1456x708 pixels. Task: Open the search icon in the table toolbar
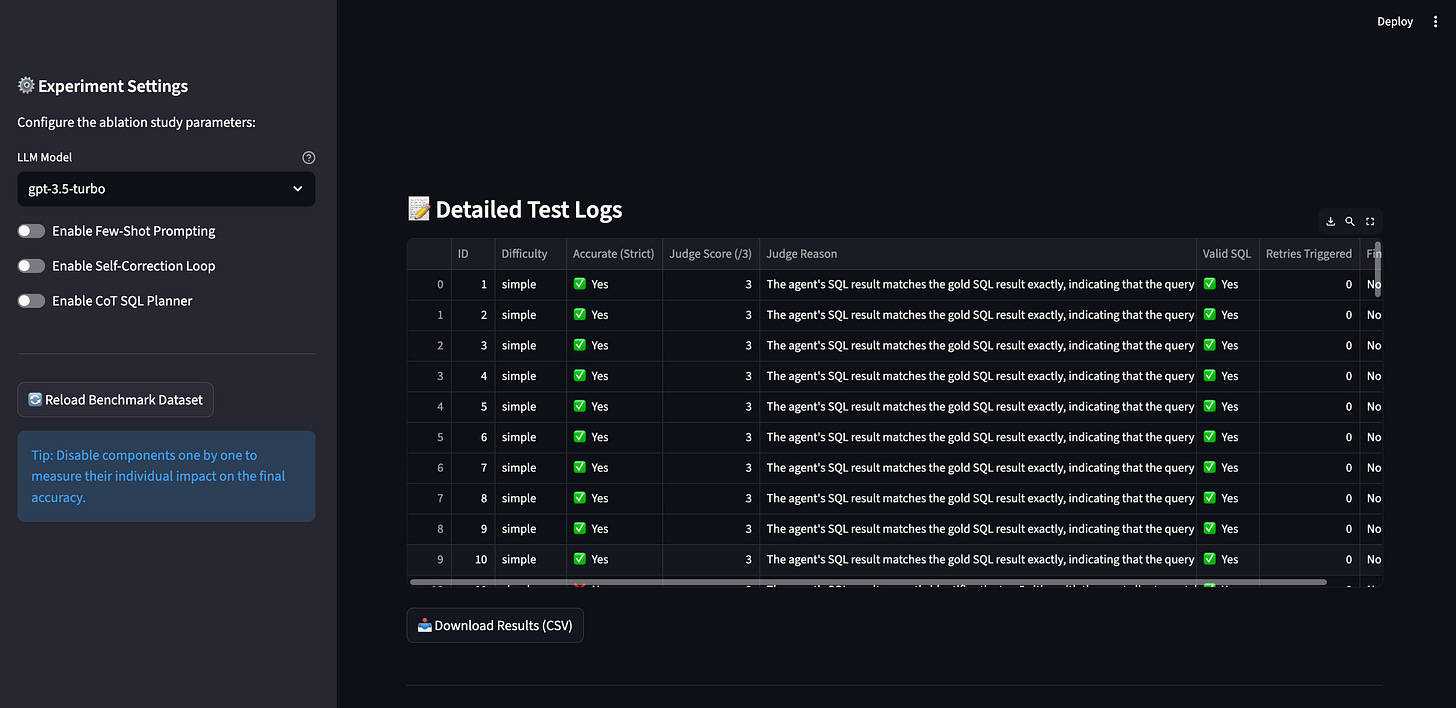(x=1350, y=221)
